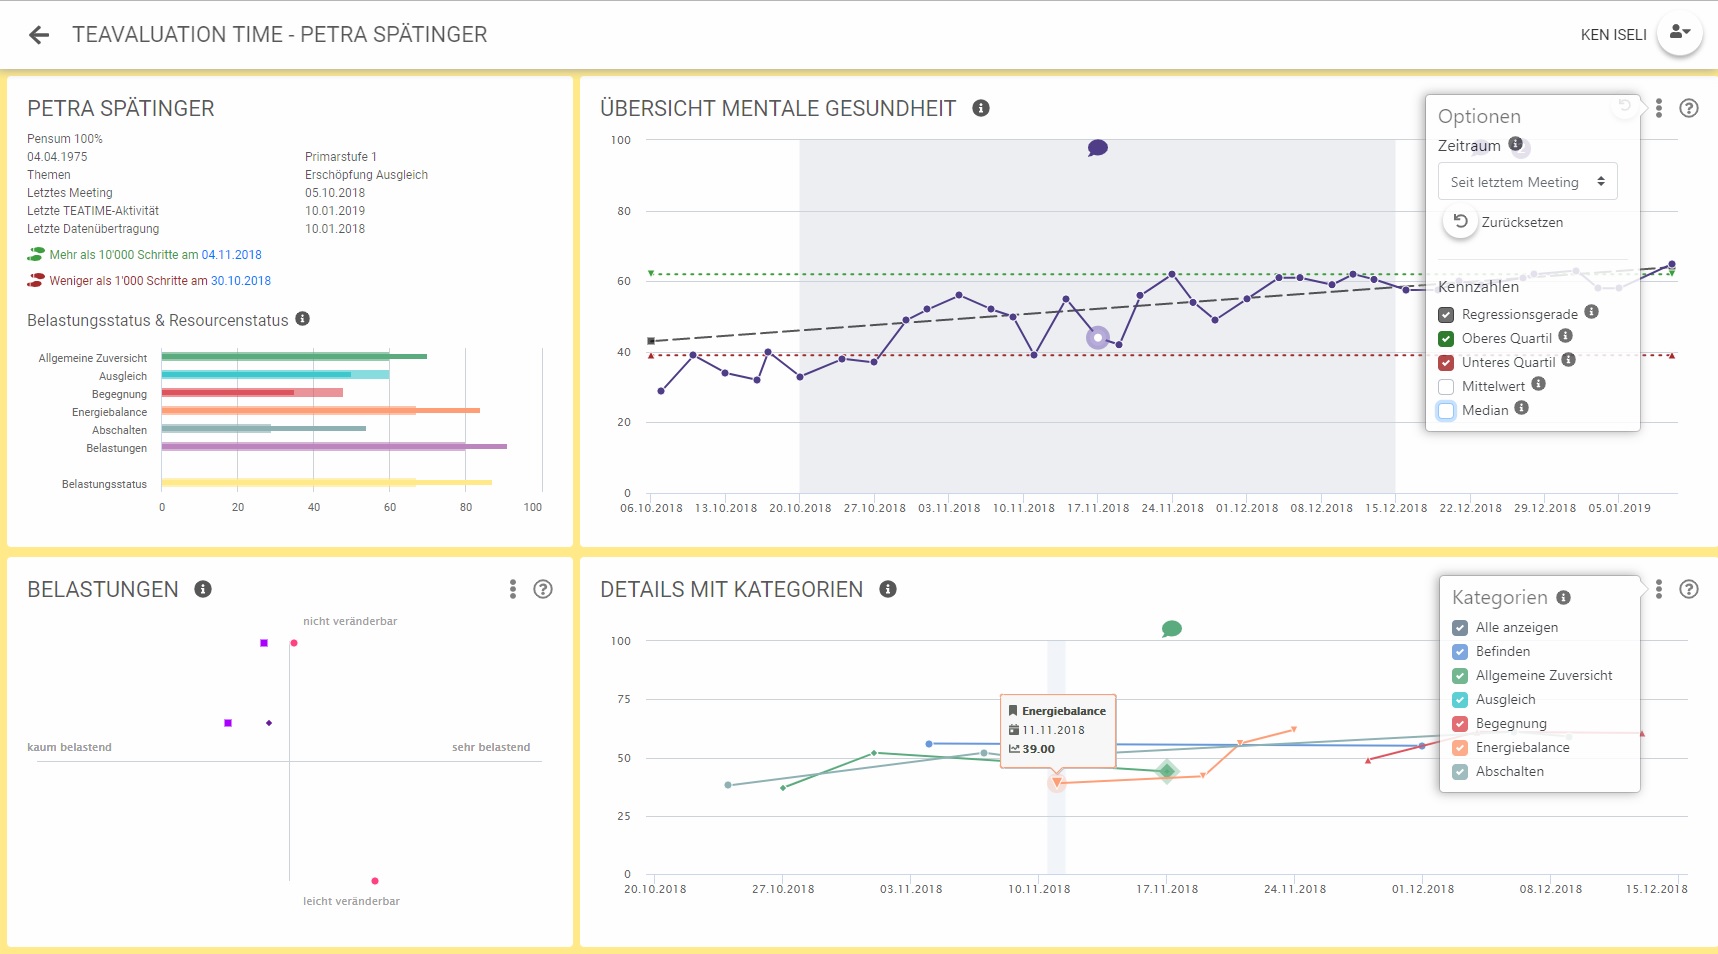Viewport: 1718px width, 954px height.
Task: Toggle the Ausgleich category checkbox
Action: (1460, 700)
